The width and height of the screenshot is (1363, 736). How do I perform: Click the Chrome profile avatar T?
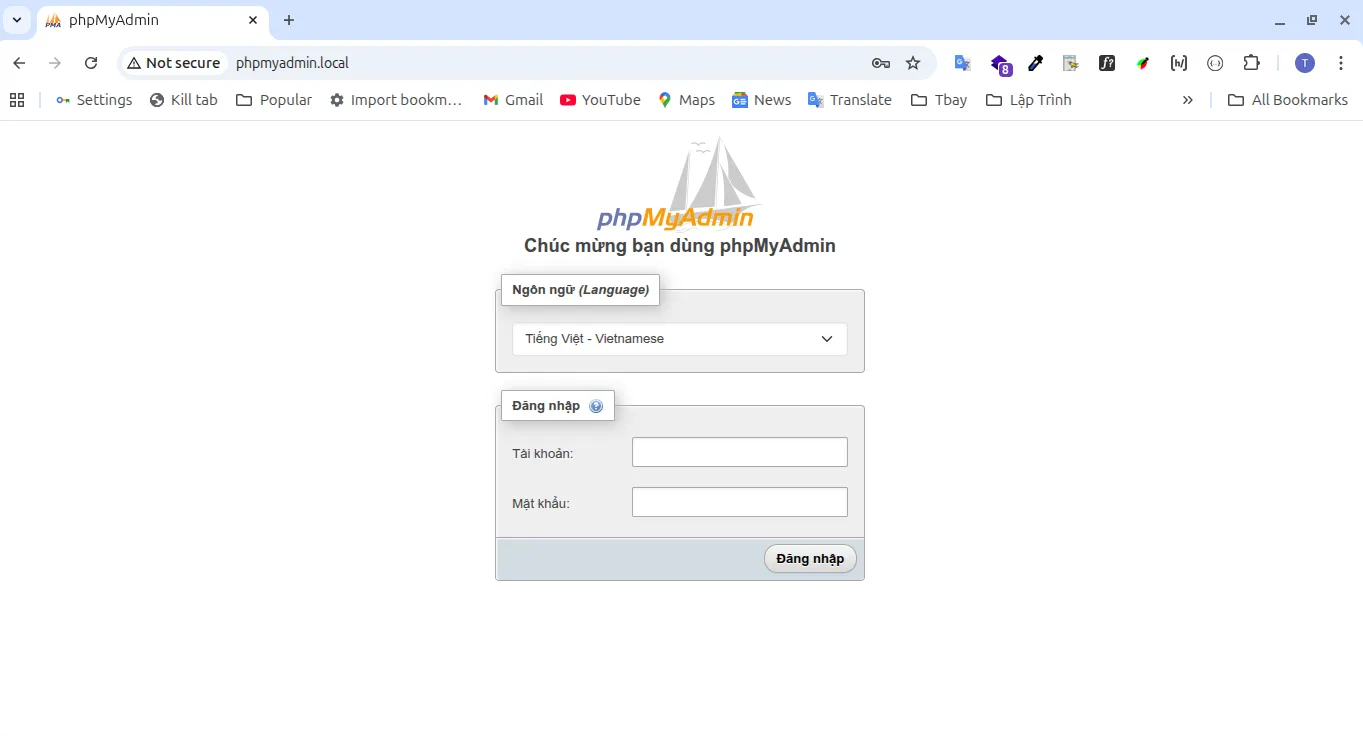click(1304, 62)
